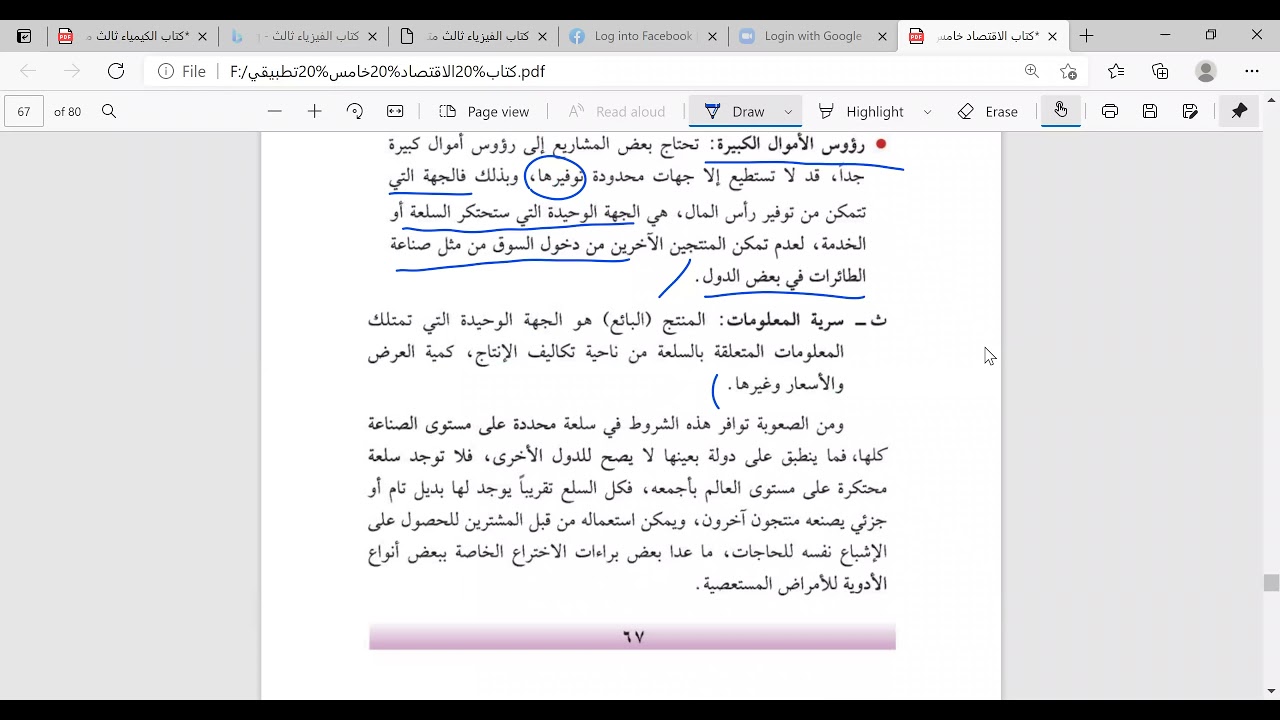Rotate the PDF page
The height and width of the screenshot is (720, 1280).
pyautogui.click(x=354, y=111)
